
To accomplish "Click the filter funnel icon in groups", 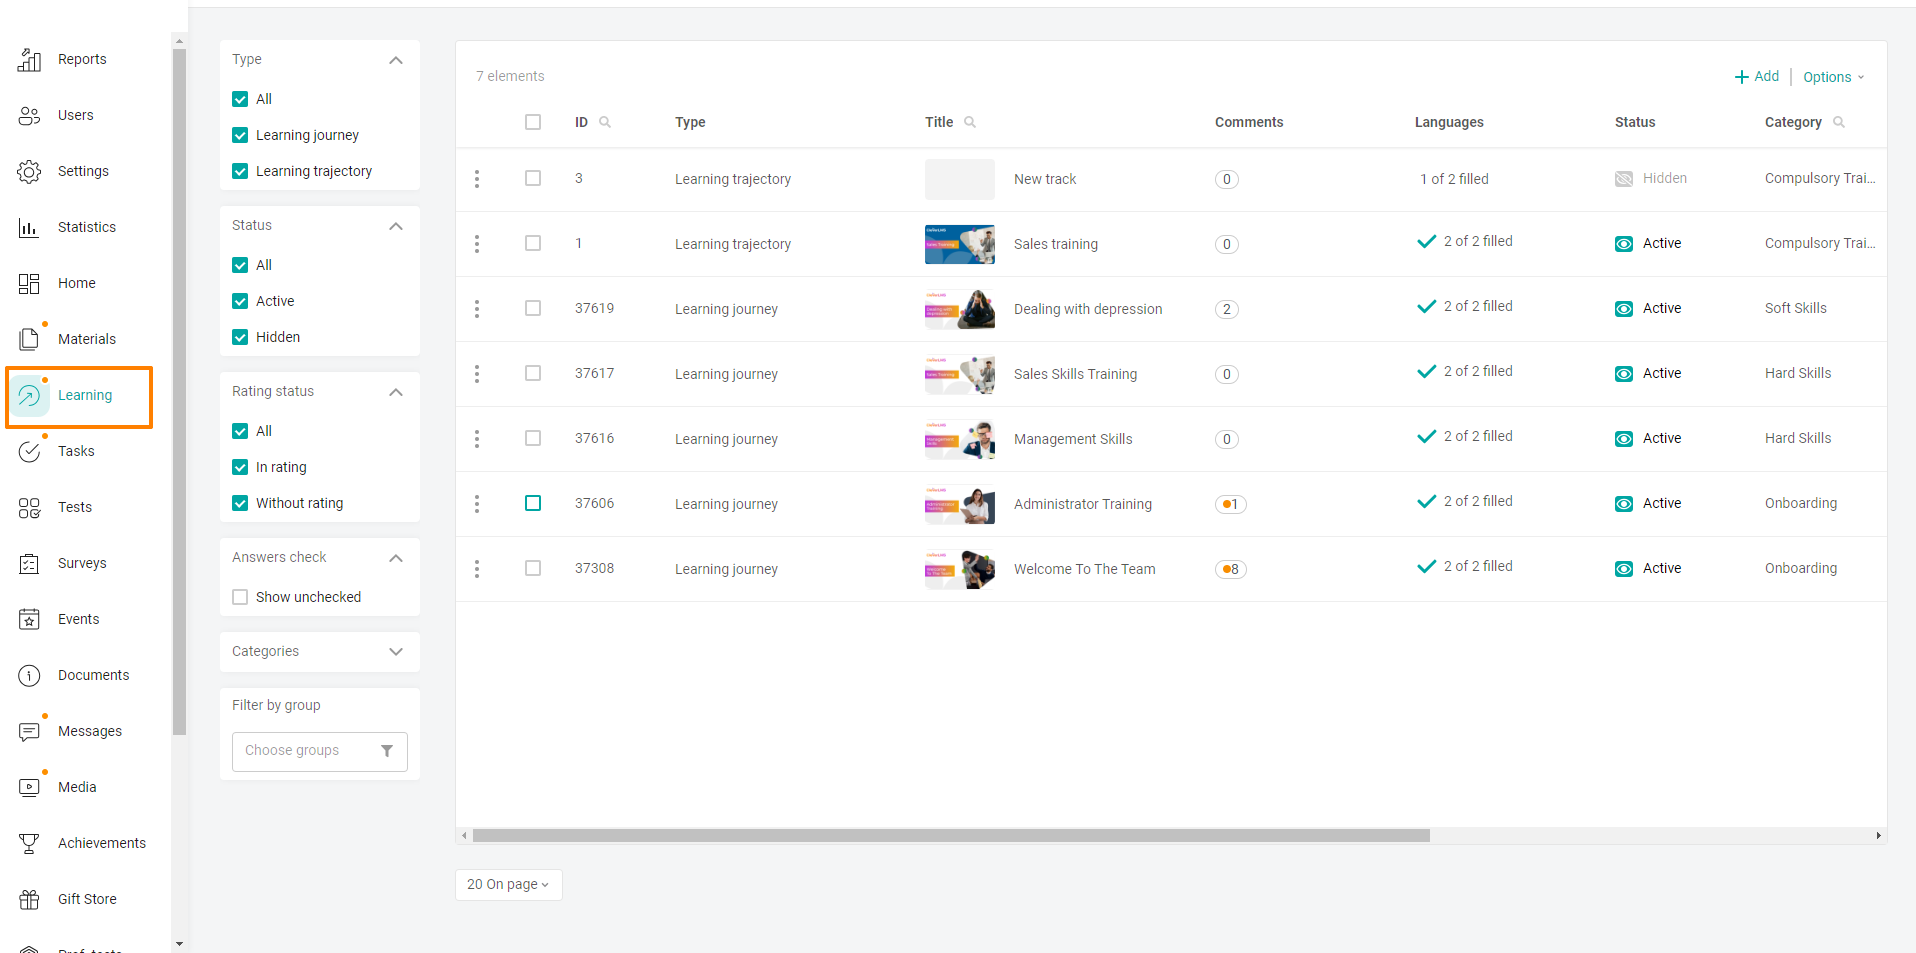I will (x=387, y=751).
